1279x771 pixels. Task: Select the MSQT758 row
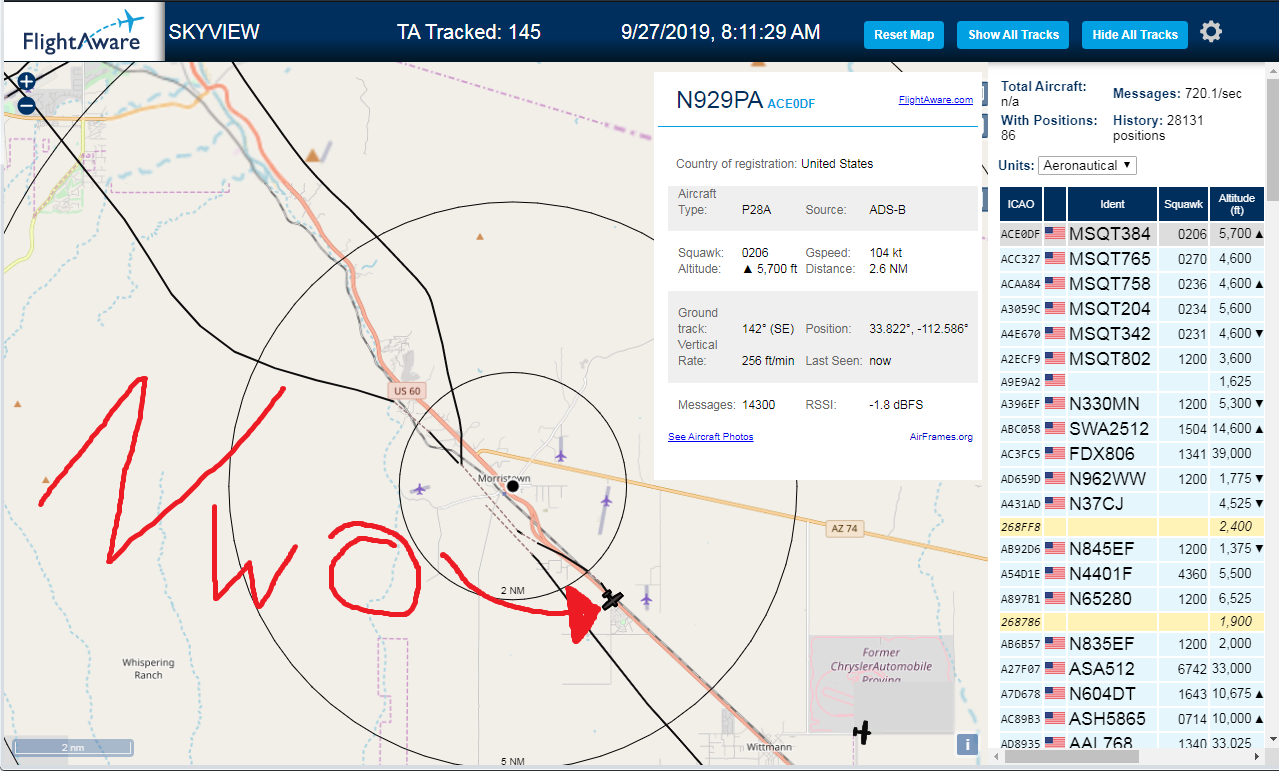point(1132,284)
